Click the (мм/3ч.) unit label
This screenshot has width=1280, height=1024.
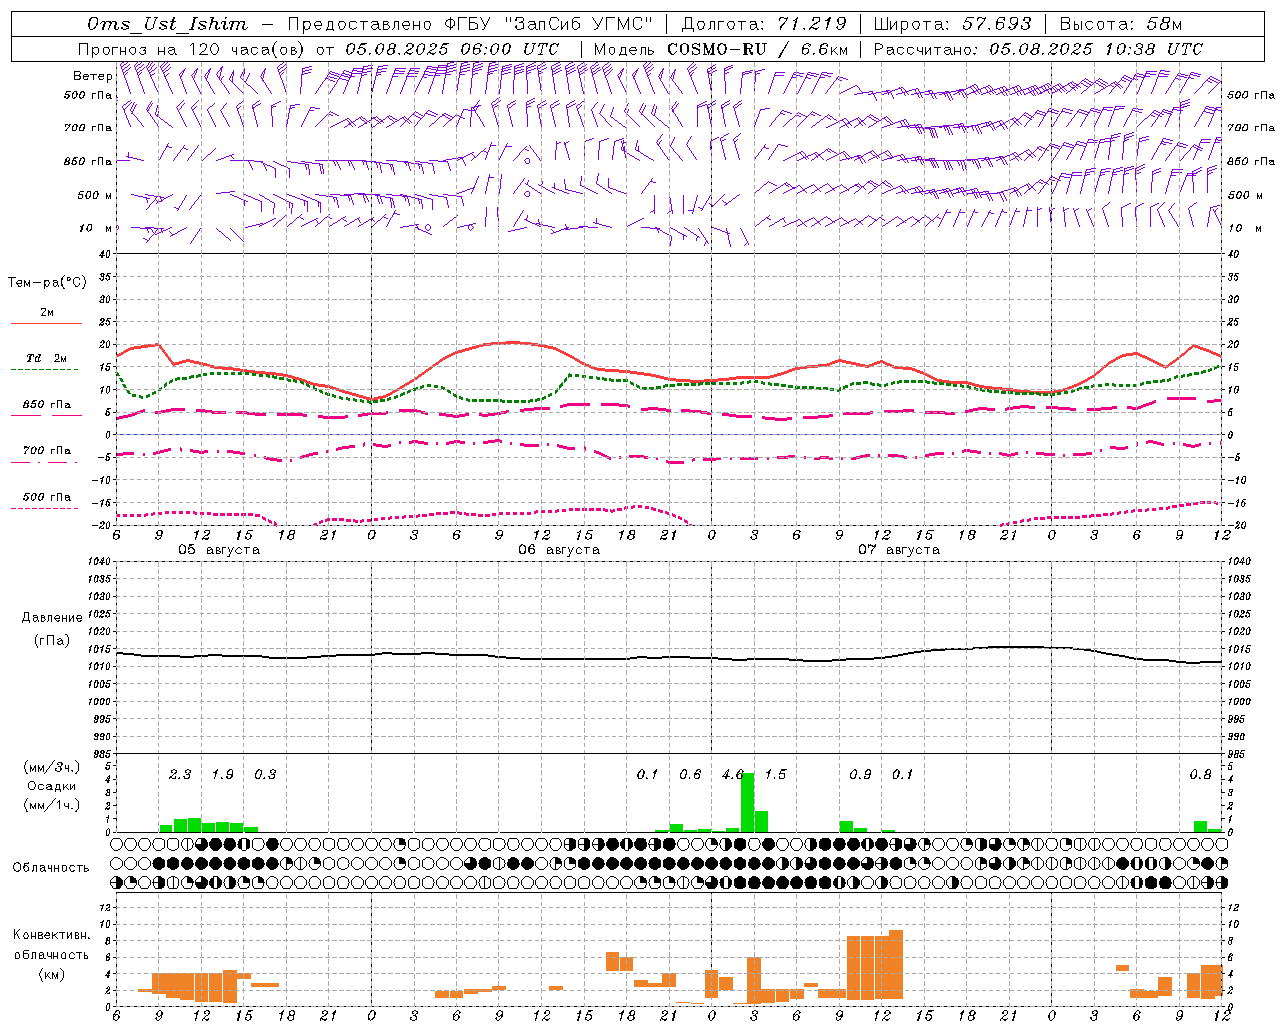click(x=51, y=768)
